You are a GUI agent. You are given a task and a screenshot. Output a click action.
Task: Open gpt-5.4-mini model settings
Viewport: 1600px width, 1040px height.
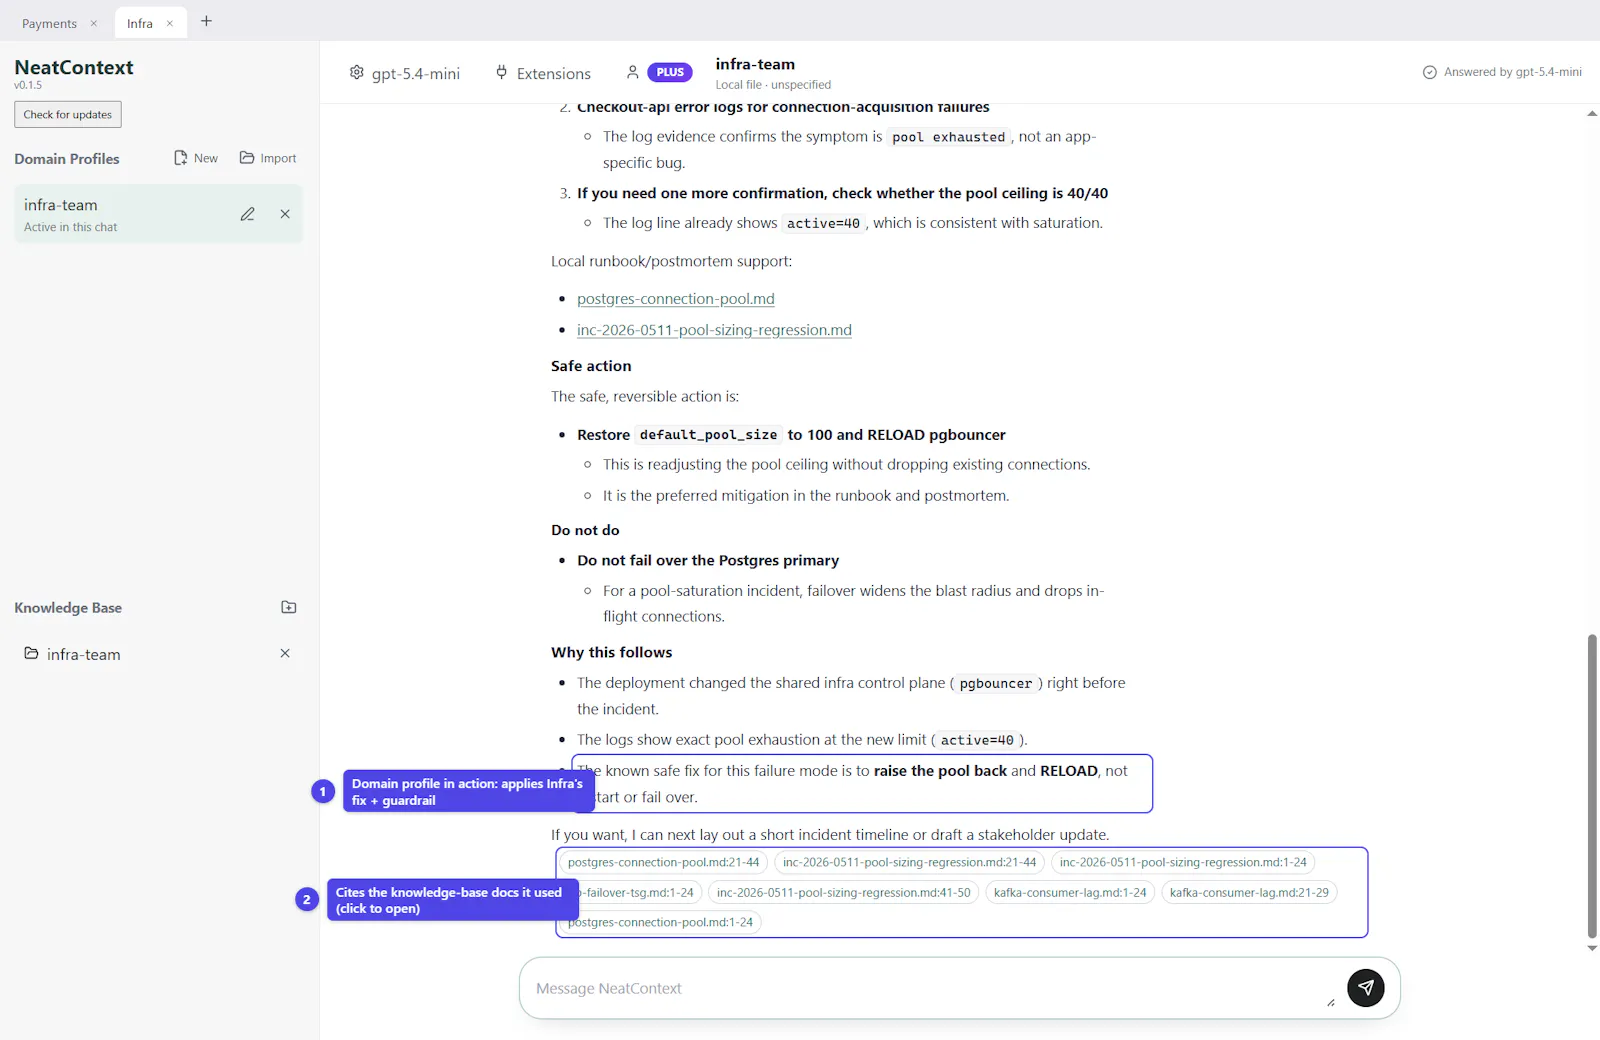[405, 73]
